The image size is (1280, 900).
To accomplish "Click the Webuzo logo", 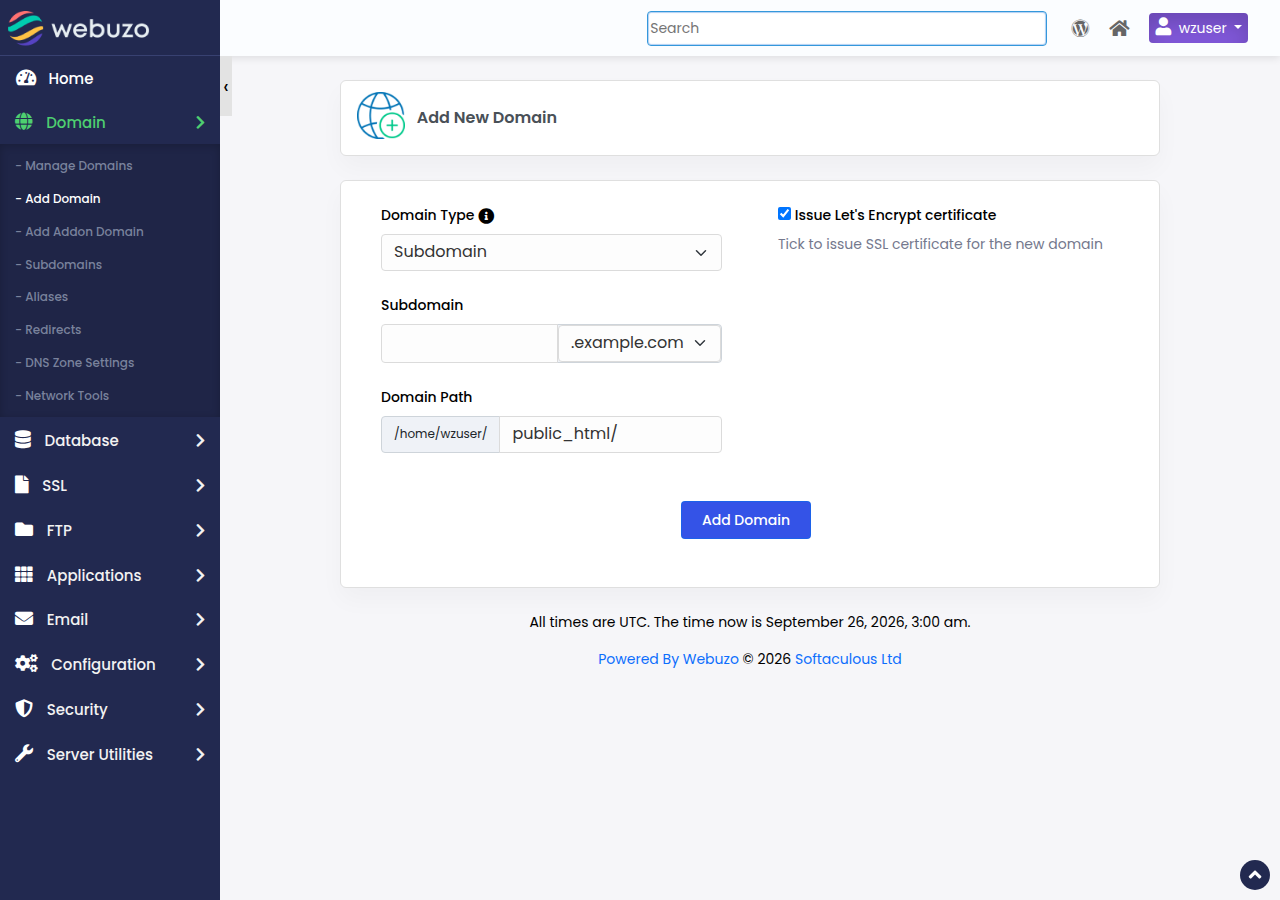I will click(x=79, y=28).
